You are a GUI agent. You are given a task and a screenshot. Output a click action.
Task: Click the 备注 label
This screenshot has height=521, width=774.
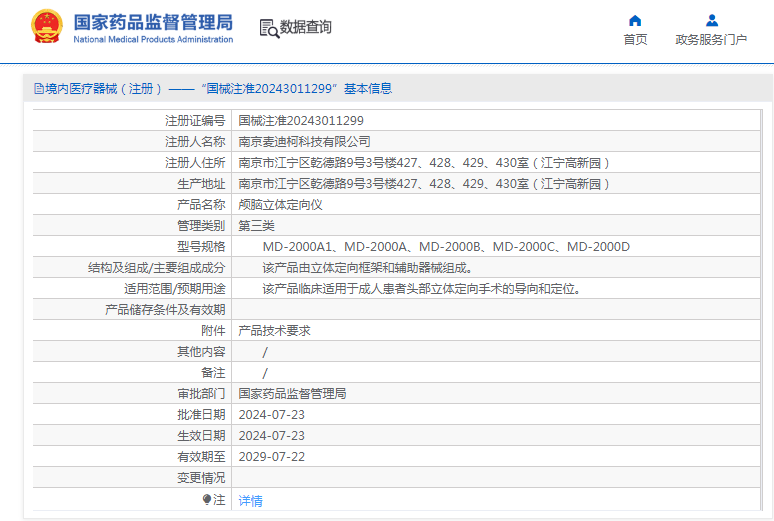tap(213, 373)
